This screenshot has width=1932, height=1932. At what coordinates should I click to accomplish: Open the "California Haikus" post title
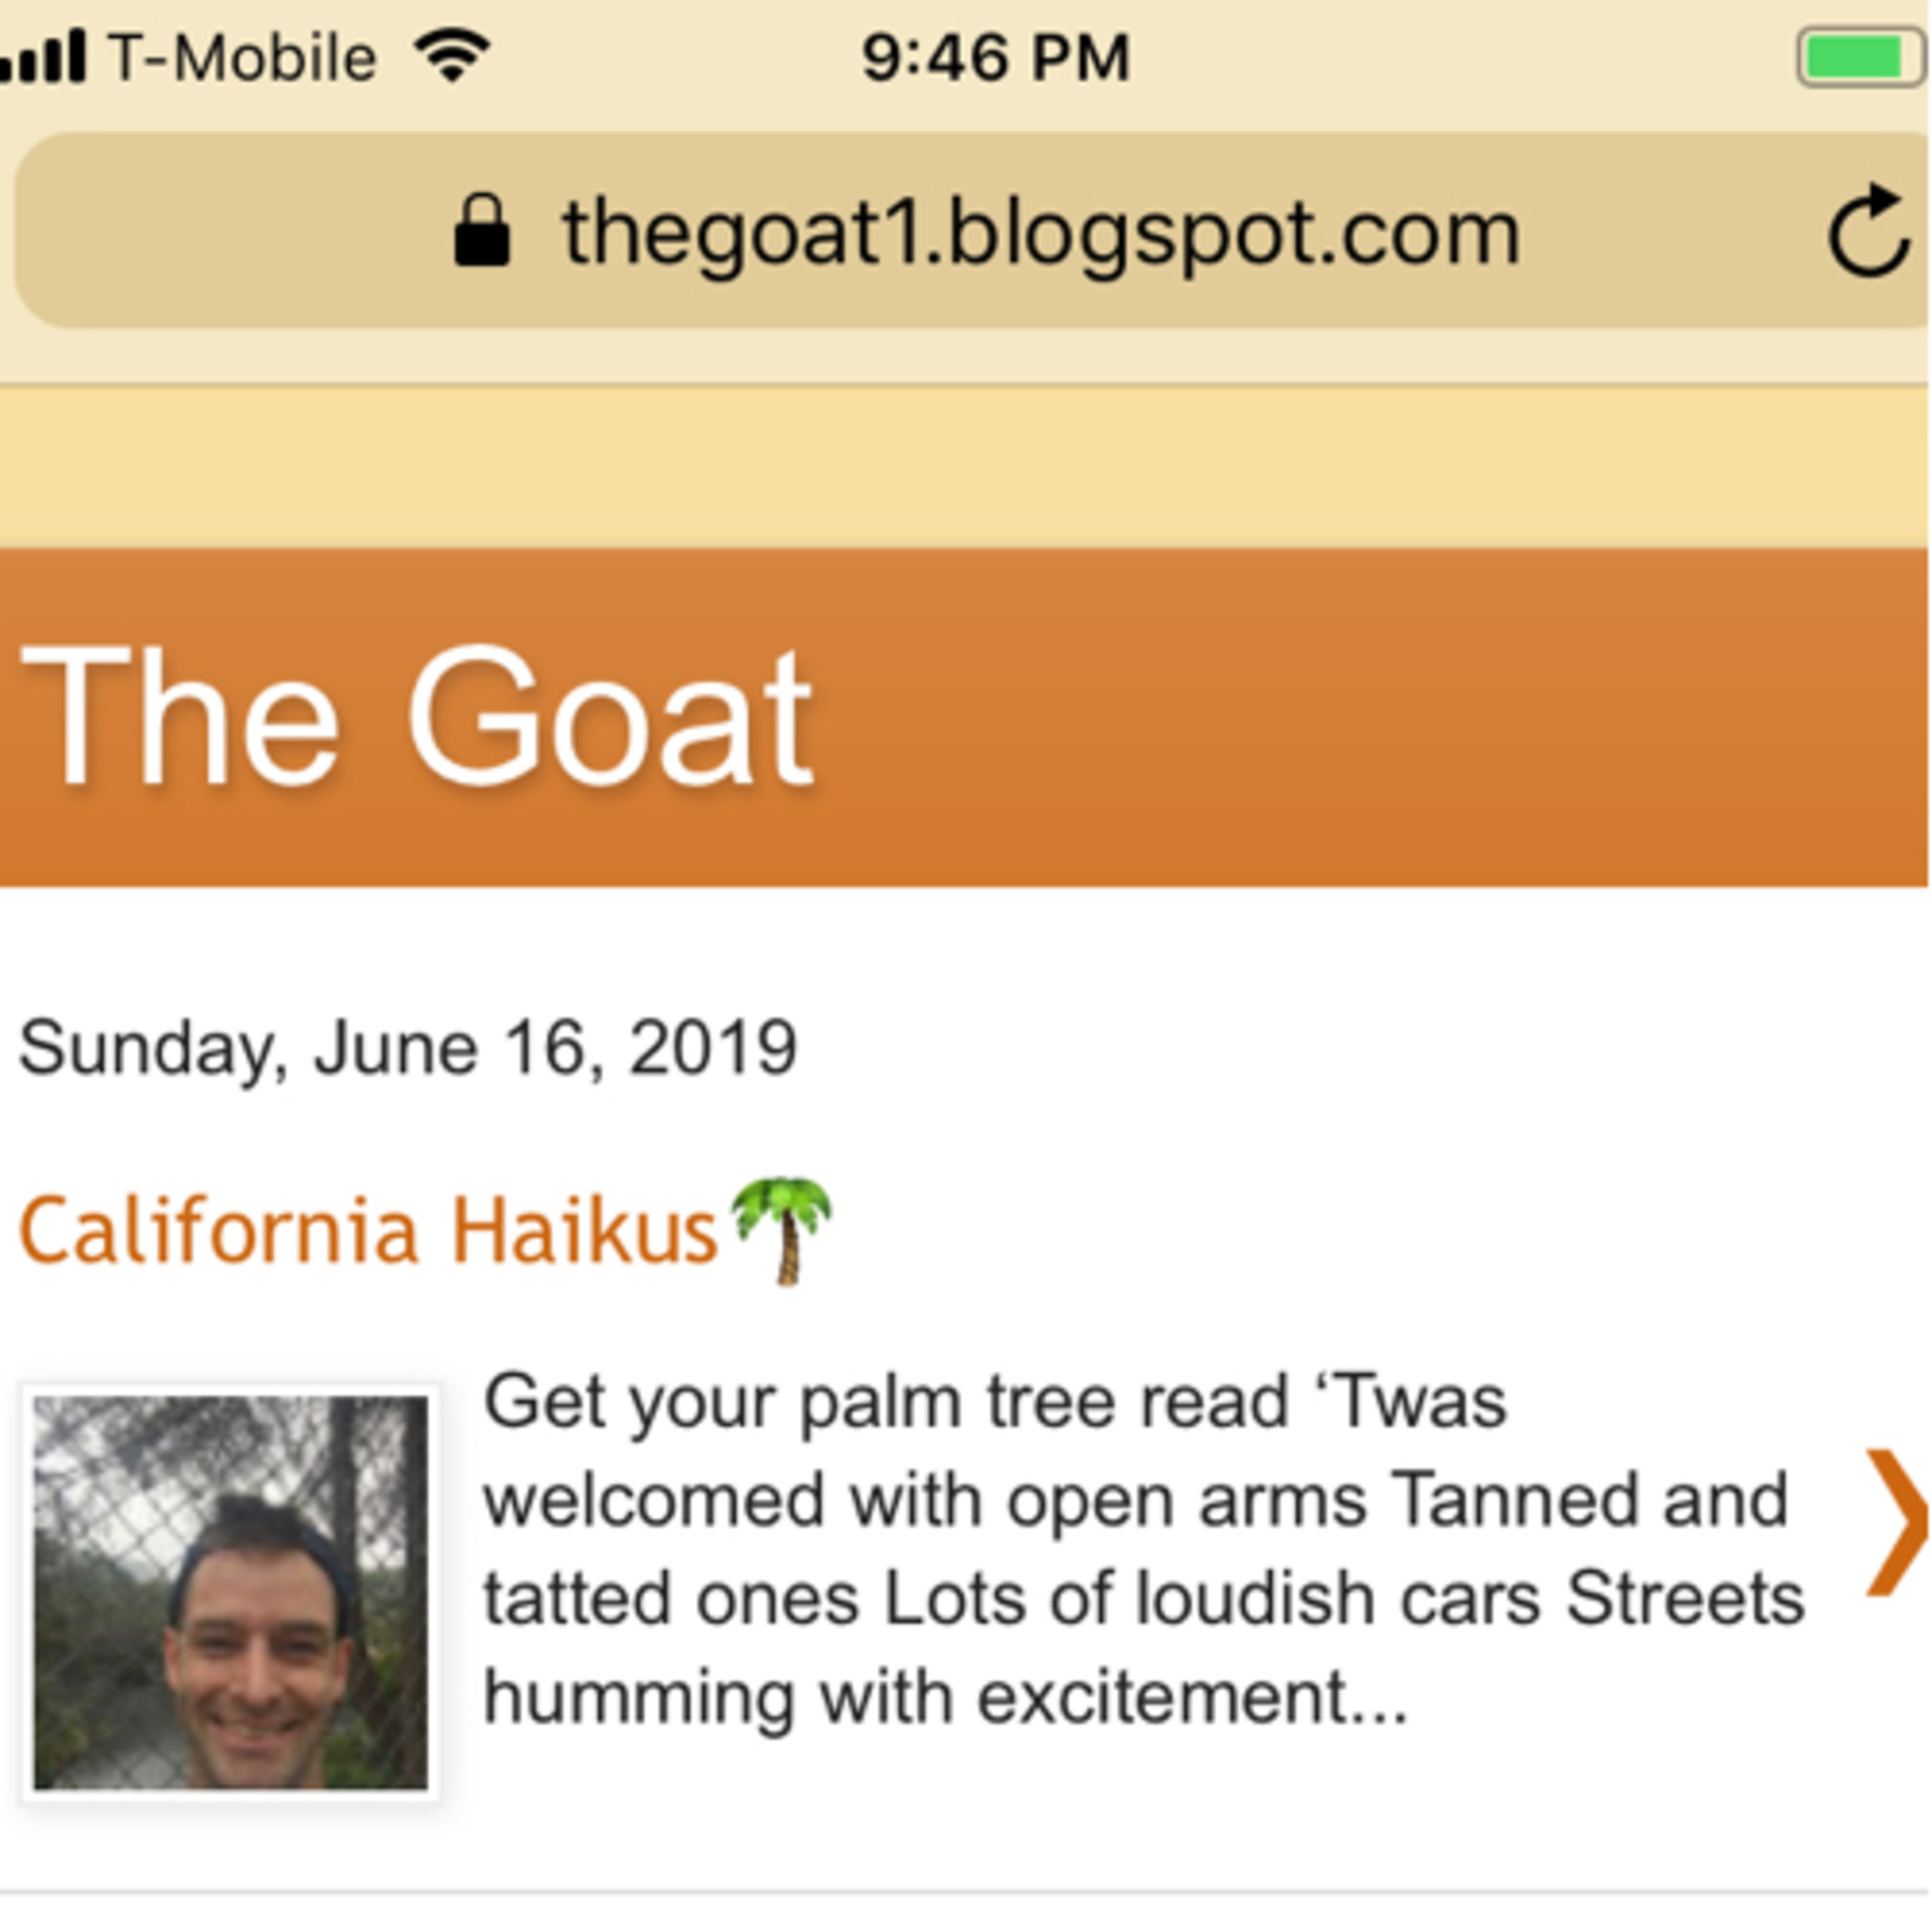[369, 1231]
